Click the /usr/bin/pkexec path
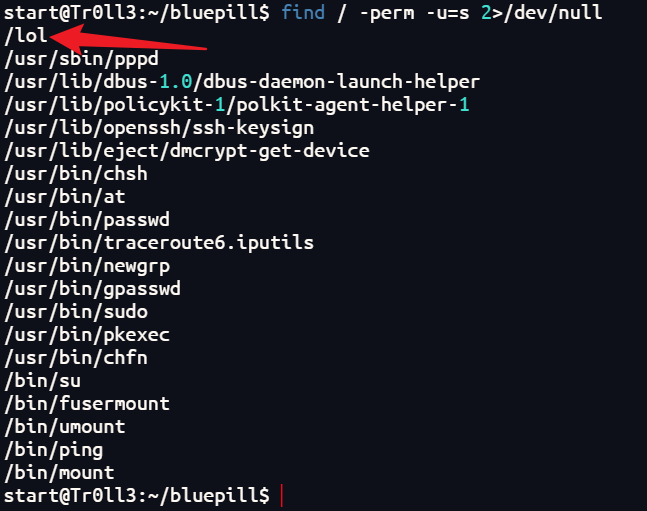Screen dimensions: 647x511 [x=87, y=335]
